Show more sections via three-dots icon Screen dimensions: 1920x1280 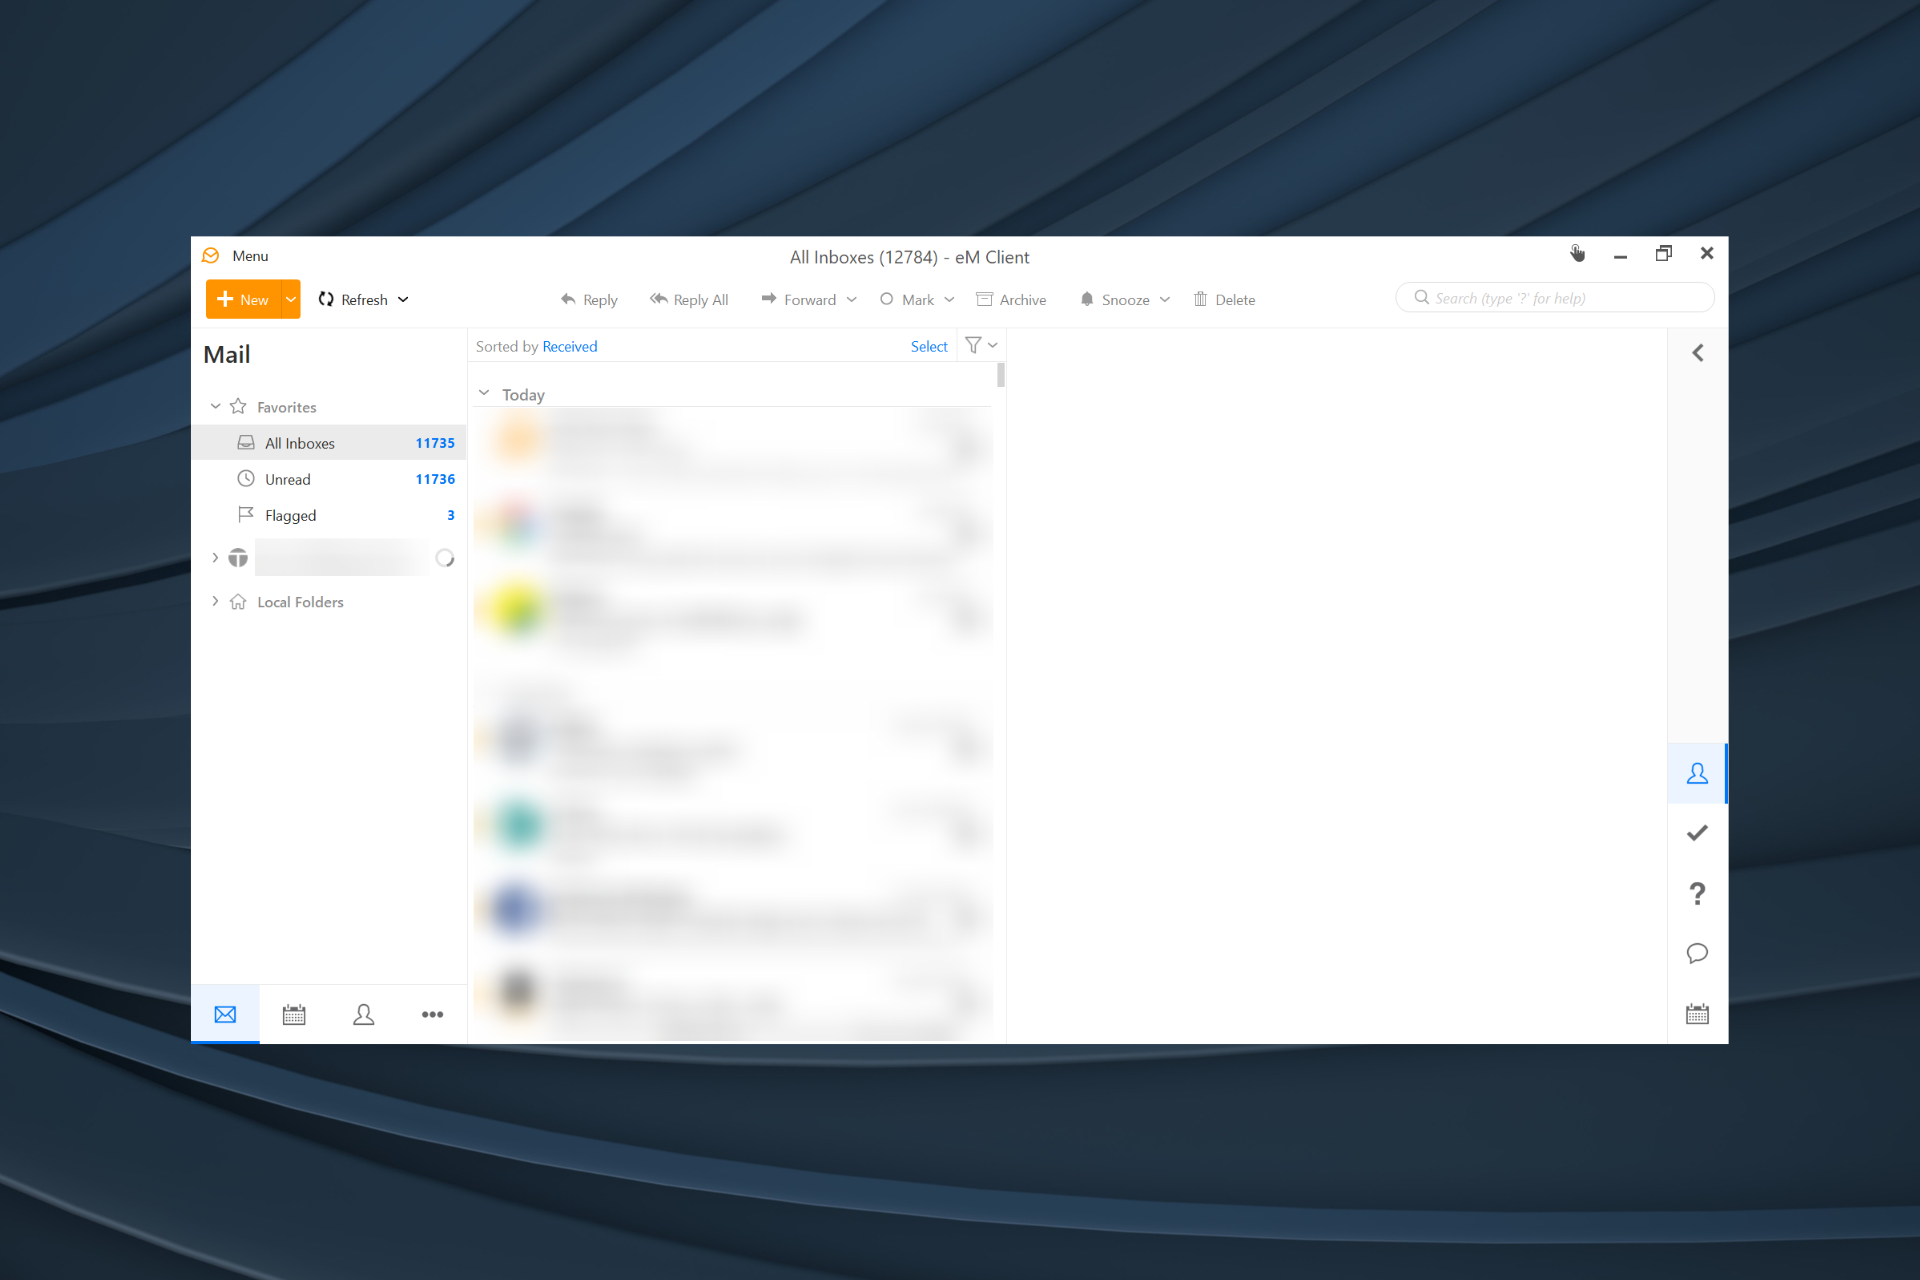click(432, 1014)
